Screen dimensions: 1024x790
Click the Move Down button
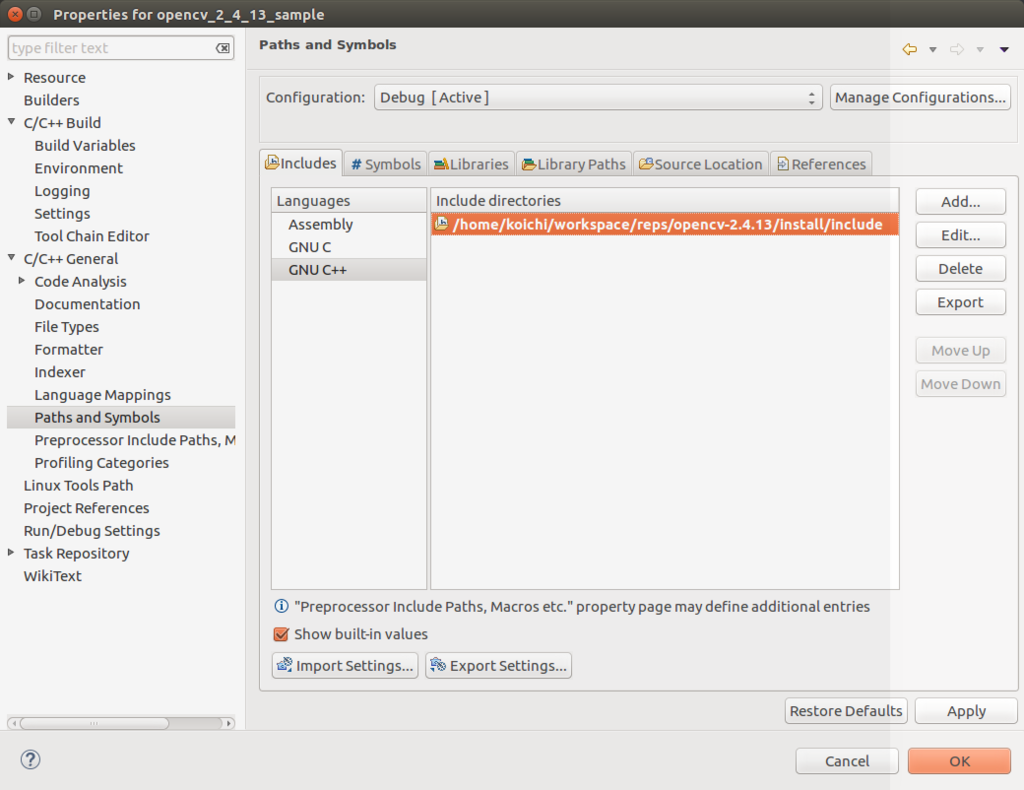[960, 384]
